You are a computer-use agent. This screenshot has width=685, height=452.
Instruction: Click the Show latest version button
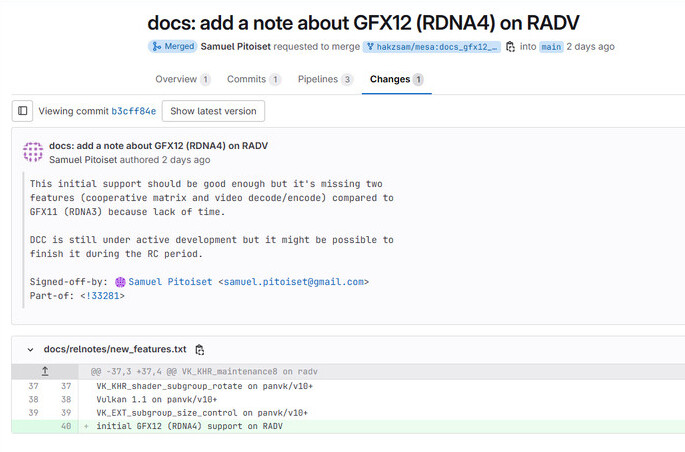[213, 111]
